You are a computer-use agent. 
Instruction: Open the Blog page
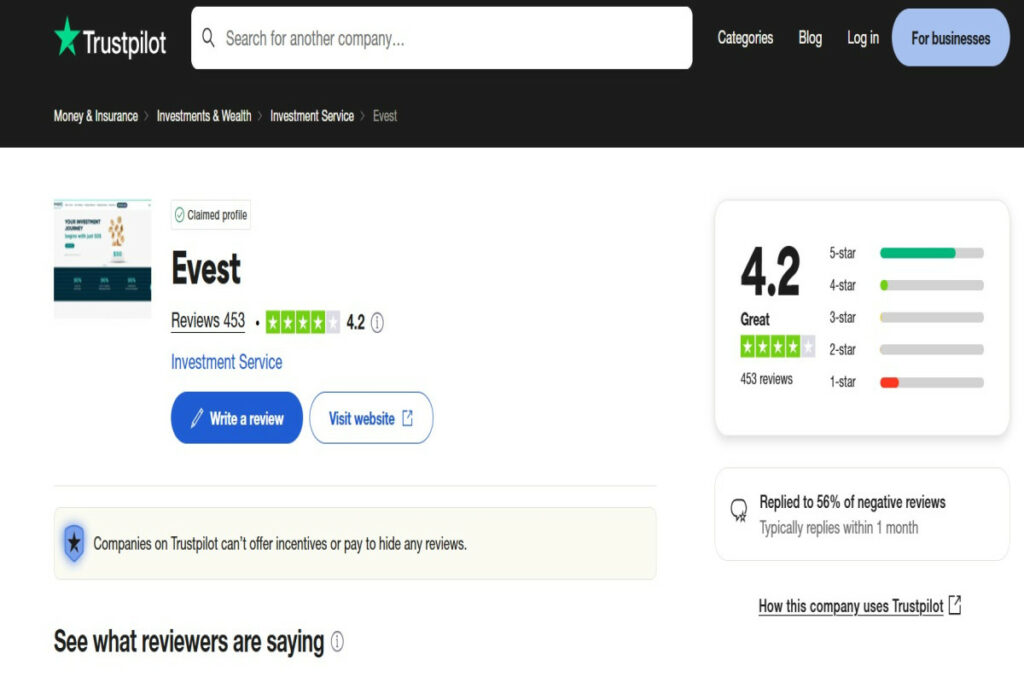pos(810,38)
